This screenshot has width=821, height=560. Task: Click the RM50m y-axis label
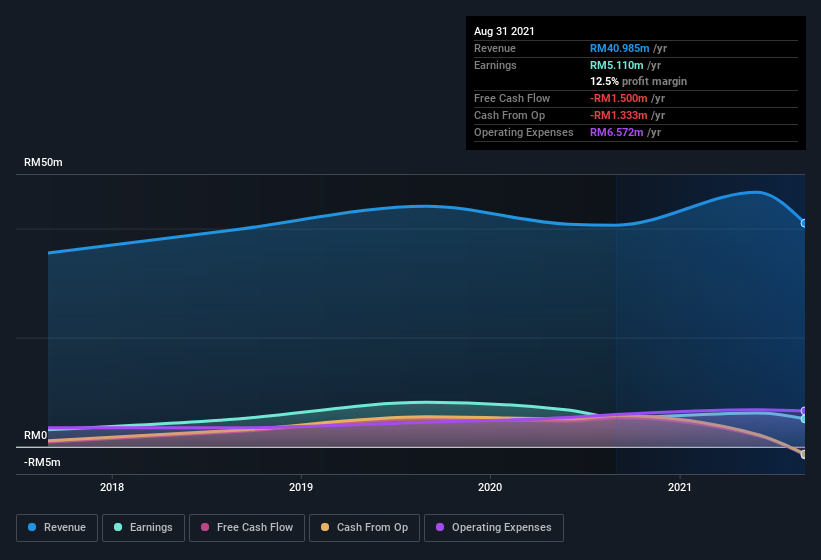[x=43, y=162]
